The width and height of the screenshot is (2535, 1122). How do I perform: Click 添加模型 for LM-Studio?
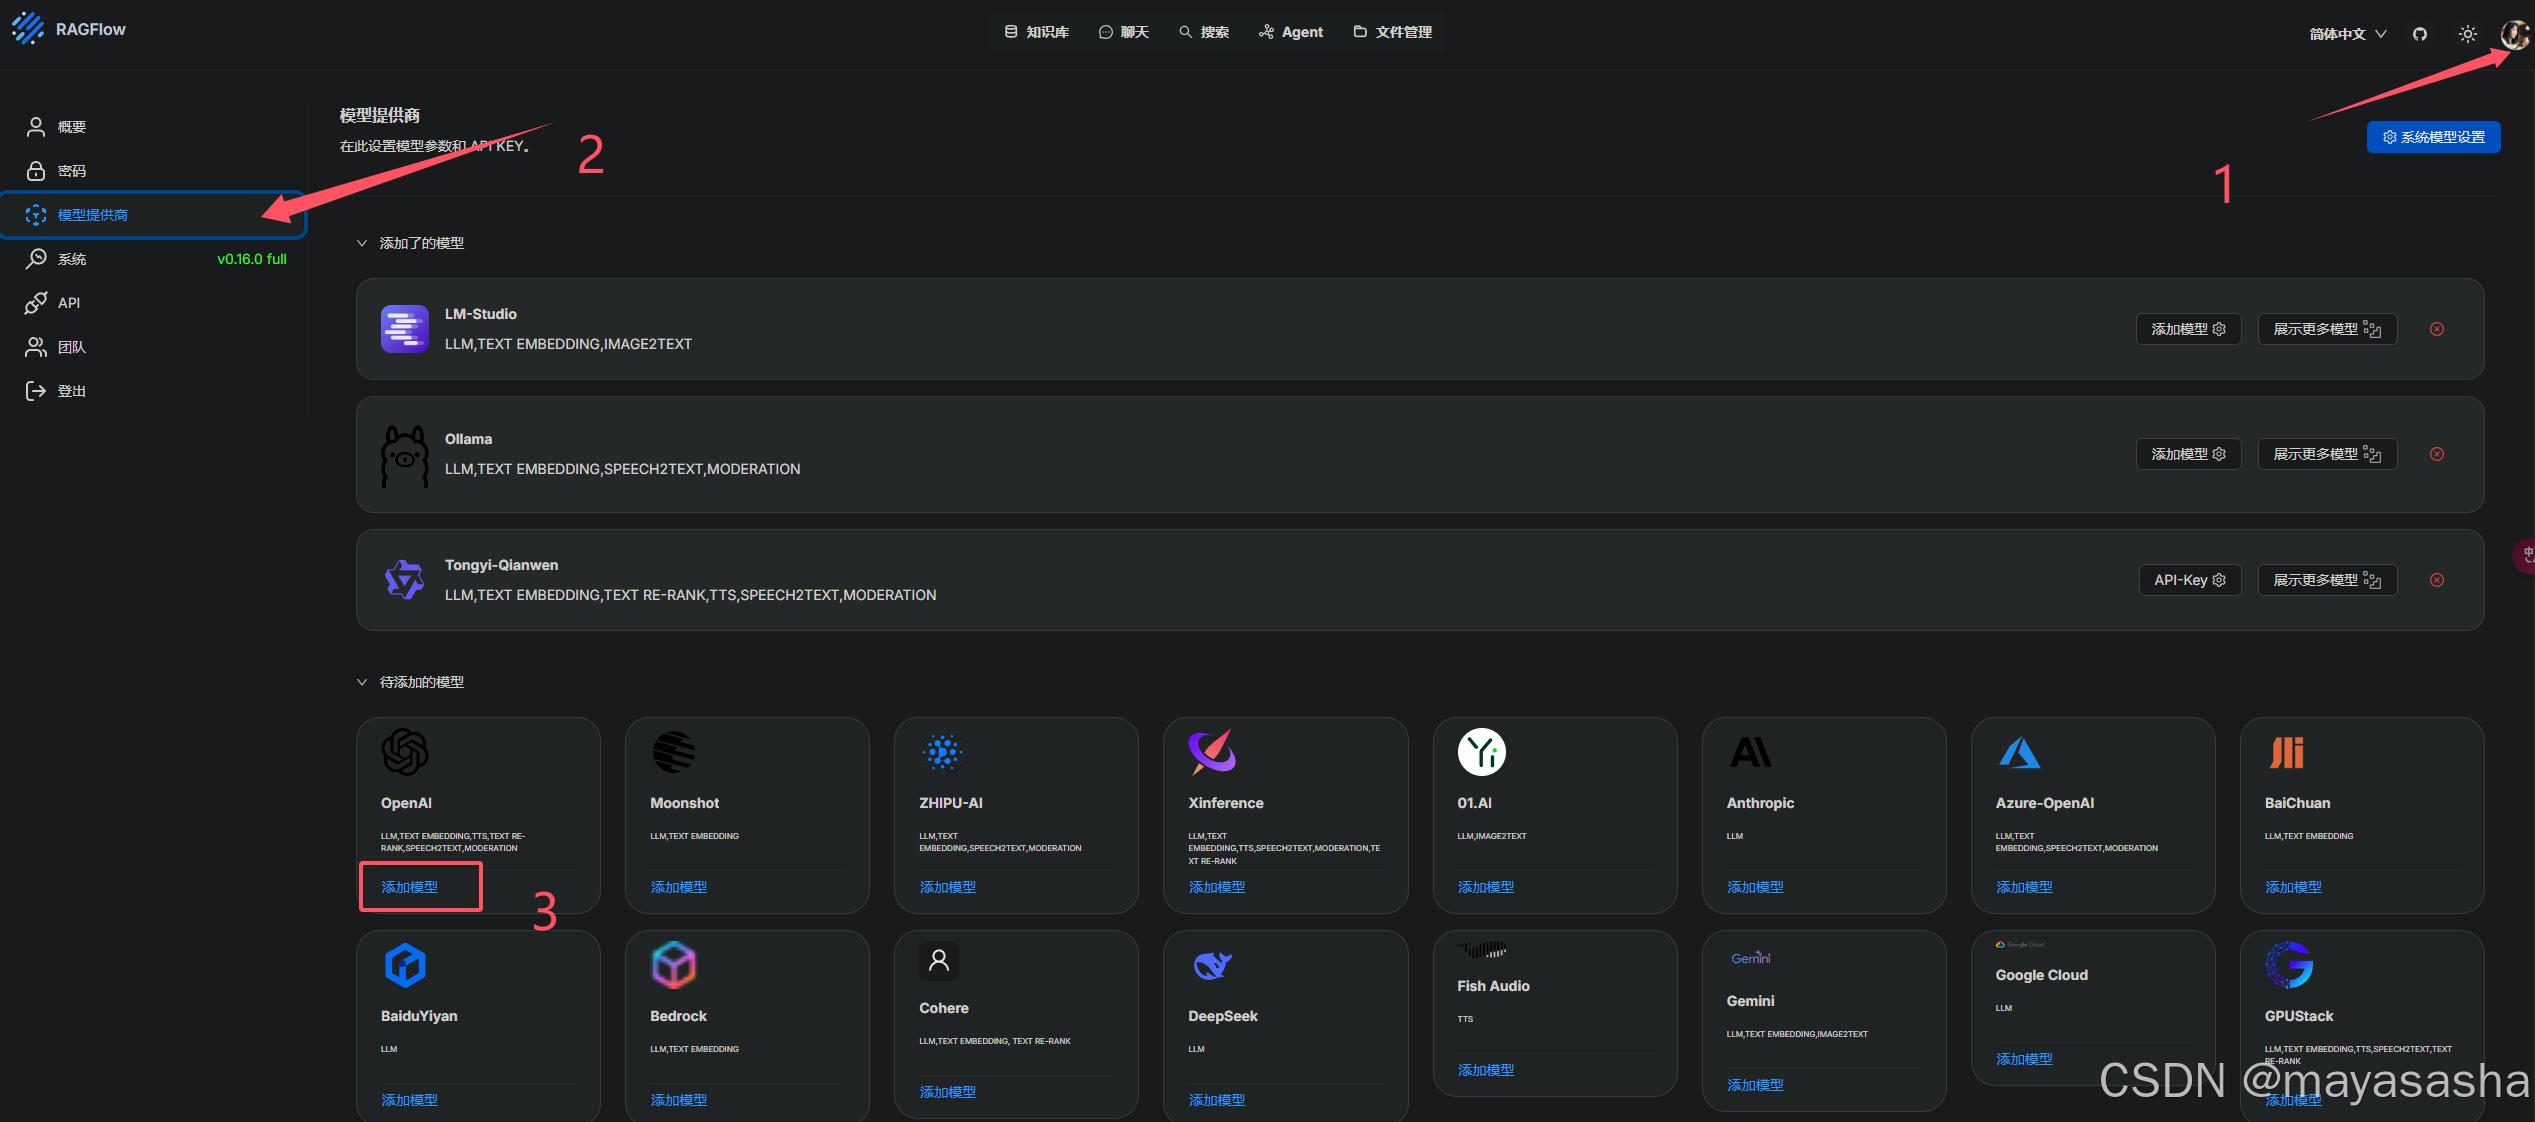pos(2188,329)
